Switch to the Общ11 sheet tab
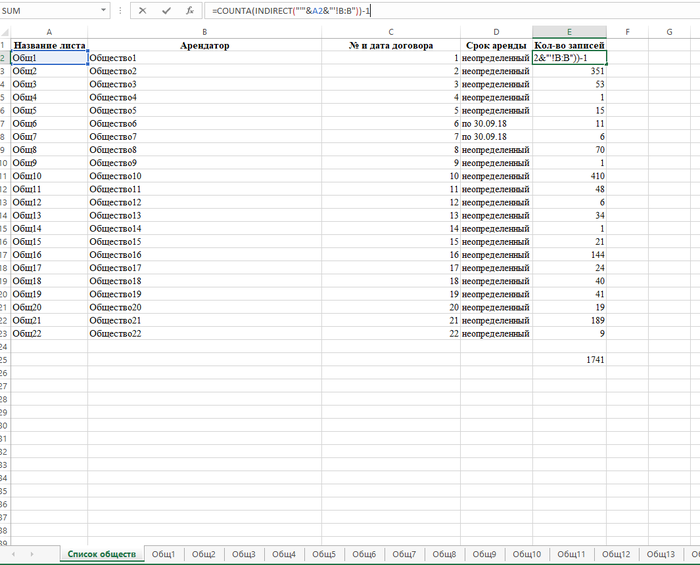 click(x=571, y=554)
